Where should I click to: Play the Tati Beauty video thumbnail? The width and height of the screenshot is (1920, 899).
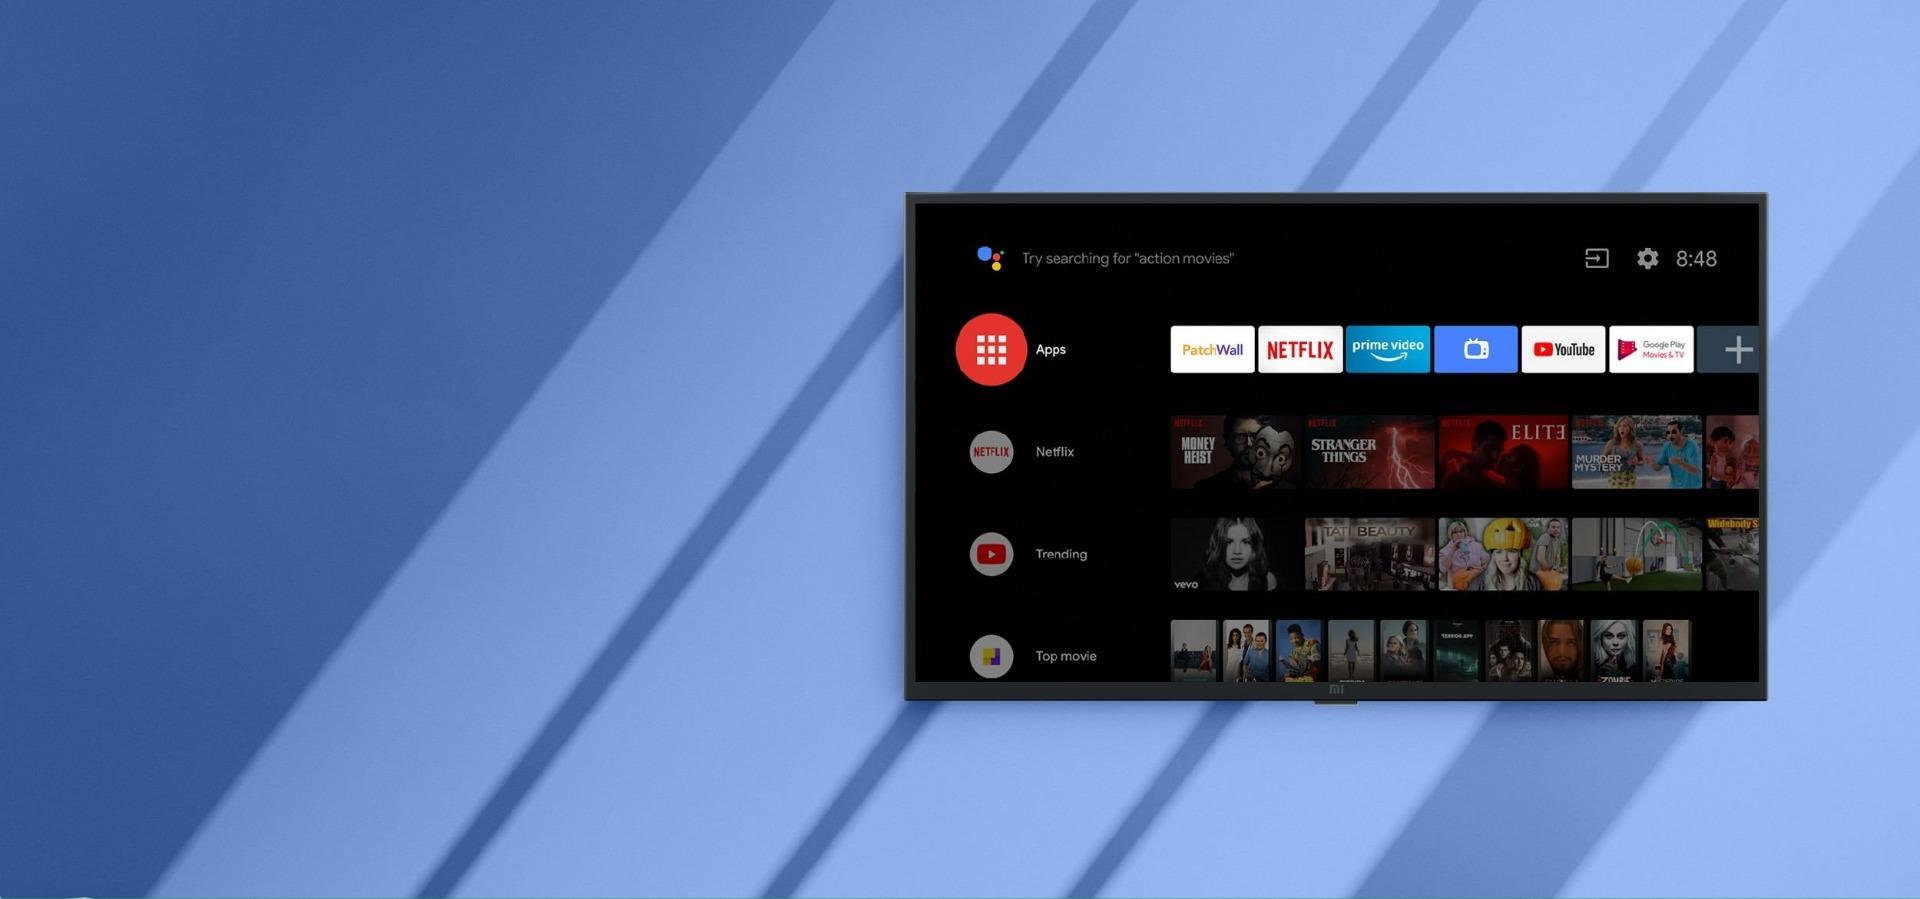(1369, 554)
